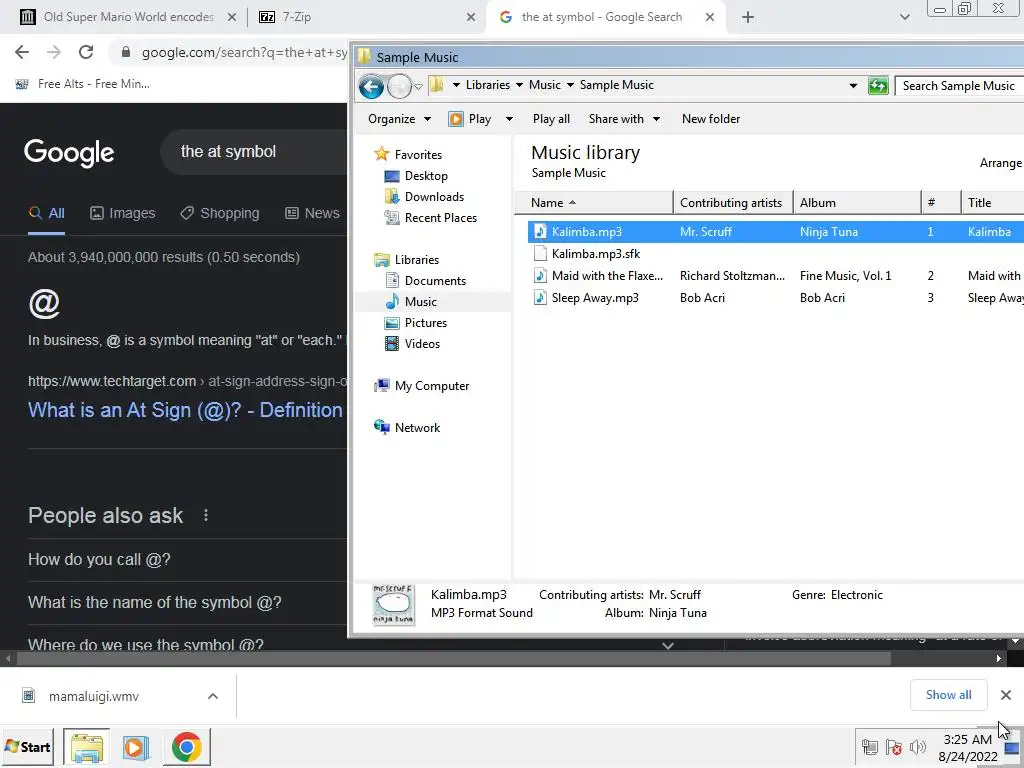This screenshot has height=768, width=1024.
Task: Click Play all in Explorer toolbar
Action: point(551,119)
